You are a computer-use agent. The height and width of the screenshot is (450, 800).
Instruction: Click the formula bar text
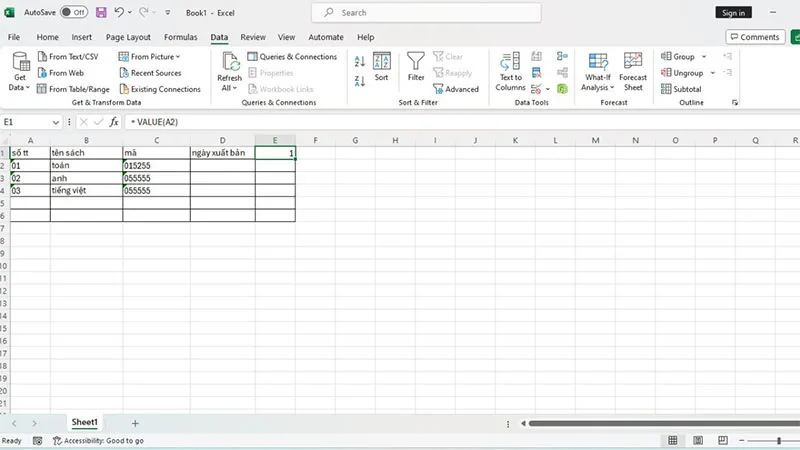tap(155, 122)
